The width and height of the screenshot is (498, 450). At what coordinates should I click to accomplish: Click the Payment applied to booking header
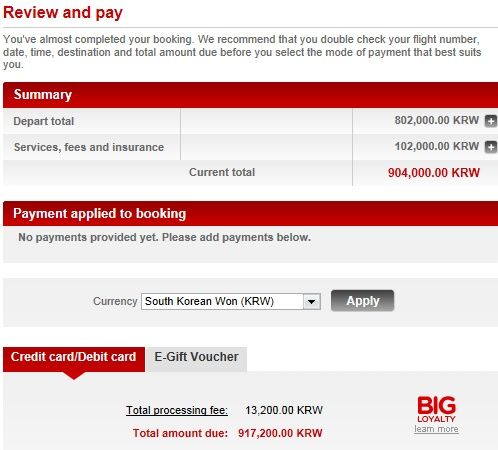click(250, 214)
